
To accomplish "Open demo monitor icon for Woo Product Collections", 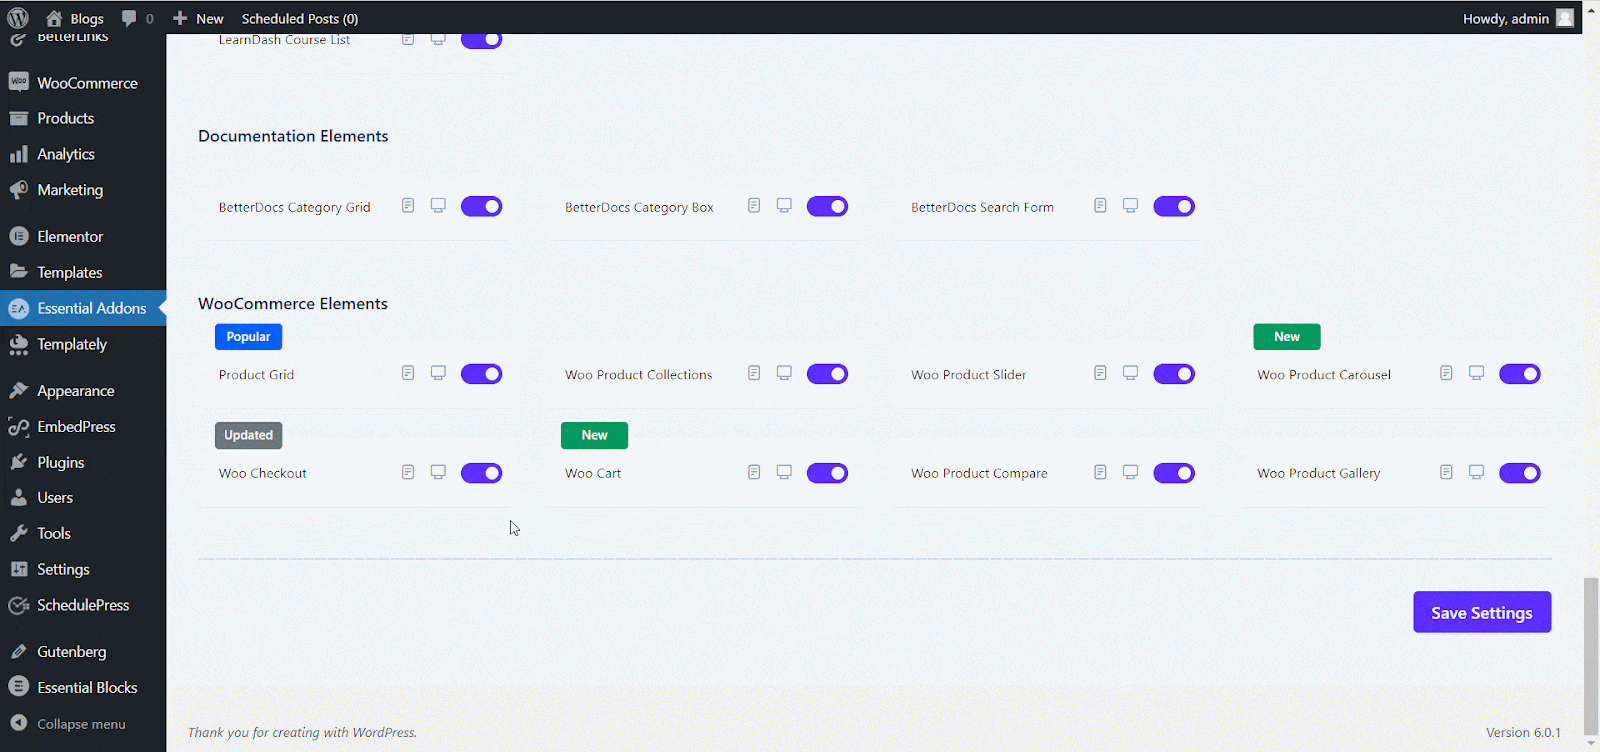I will click(x=784, y=373).
